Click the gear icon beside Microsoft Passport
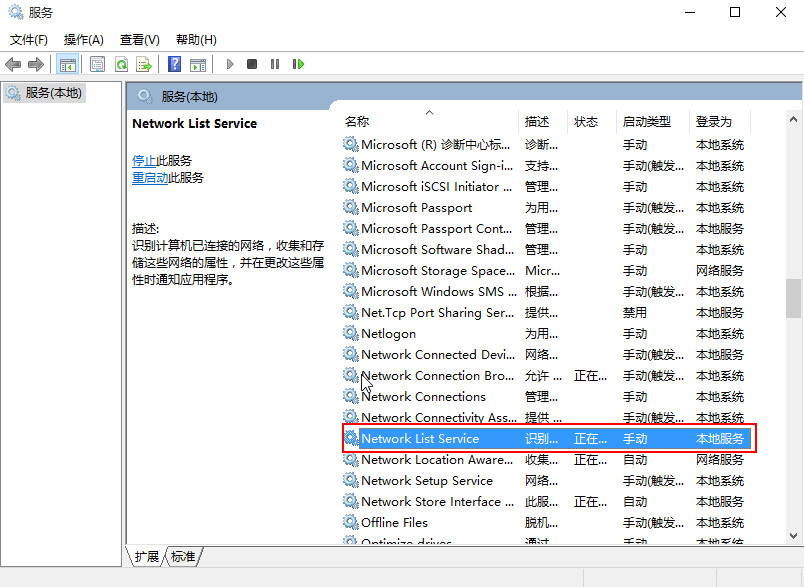The image size is (804, 587). click(x=351, y=207)
